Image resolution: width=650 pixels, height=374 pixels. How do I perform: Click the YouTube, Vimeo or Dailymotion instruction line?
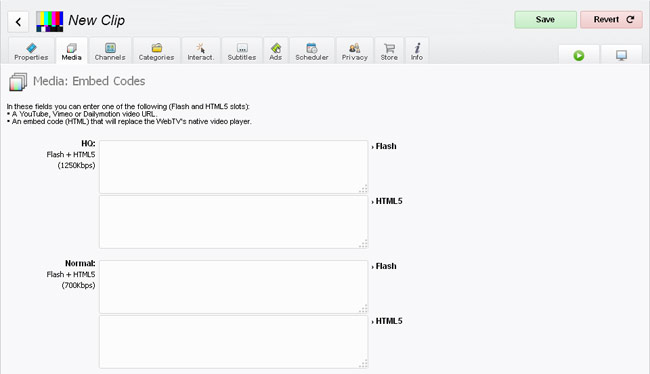[x=82, y=114]
